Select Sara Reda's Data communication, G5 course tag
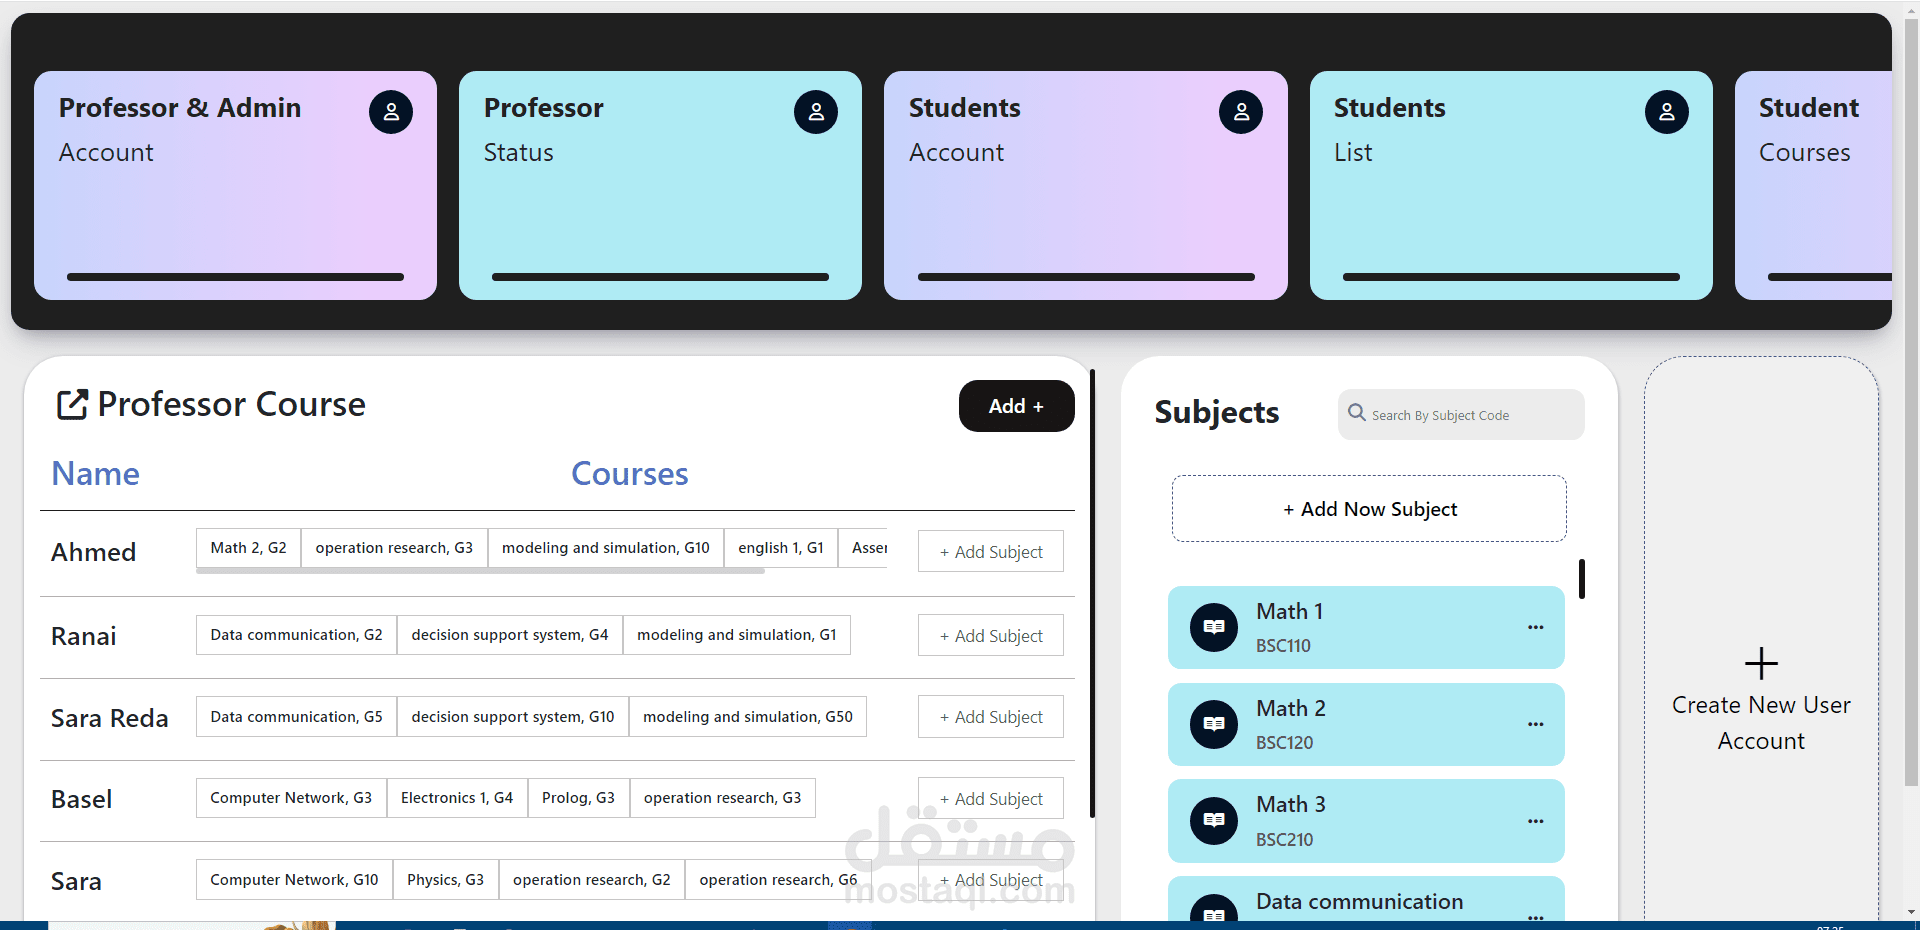The image size is (1920, 930). (x=296, y=717)
